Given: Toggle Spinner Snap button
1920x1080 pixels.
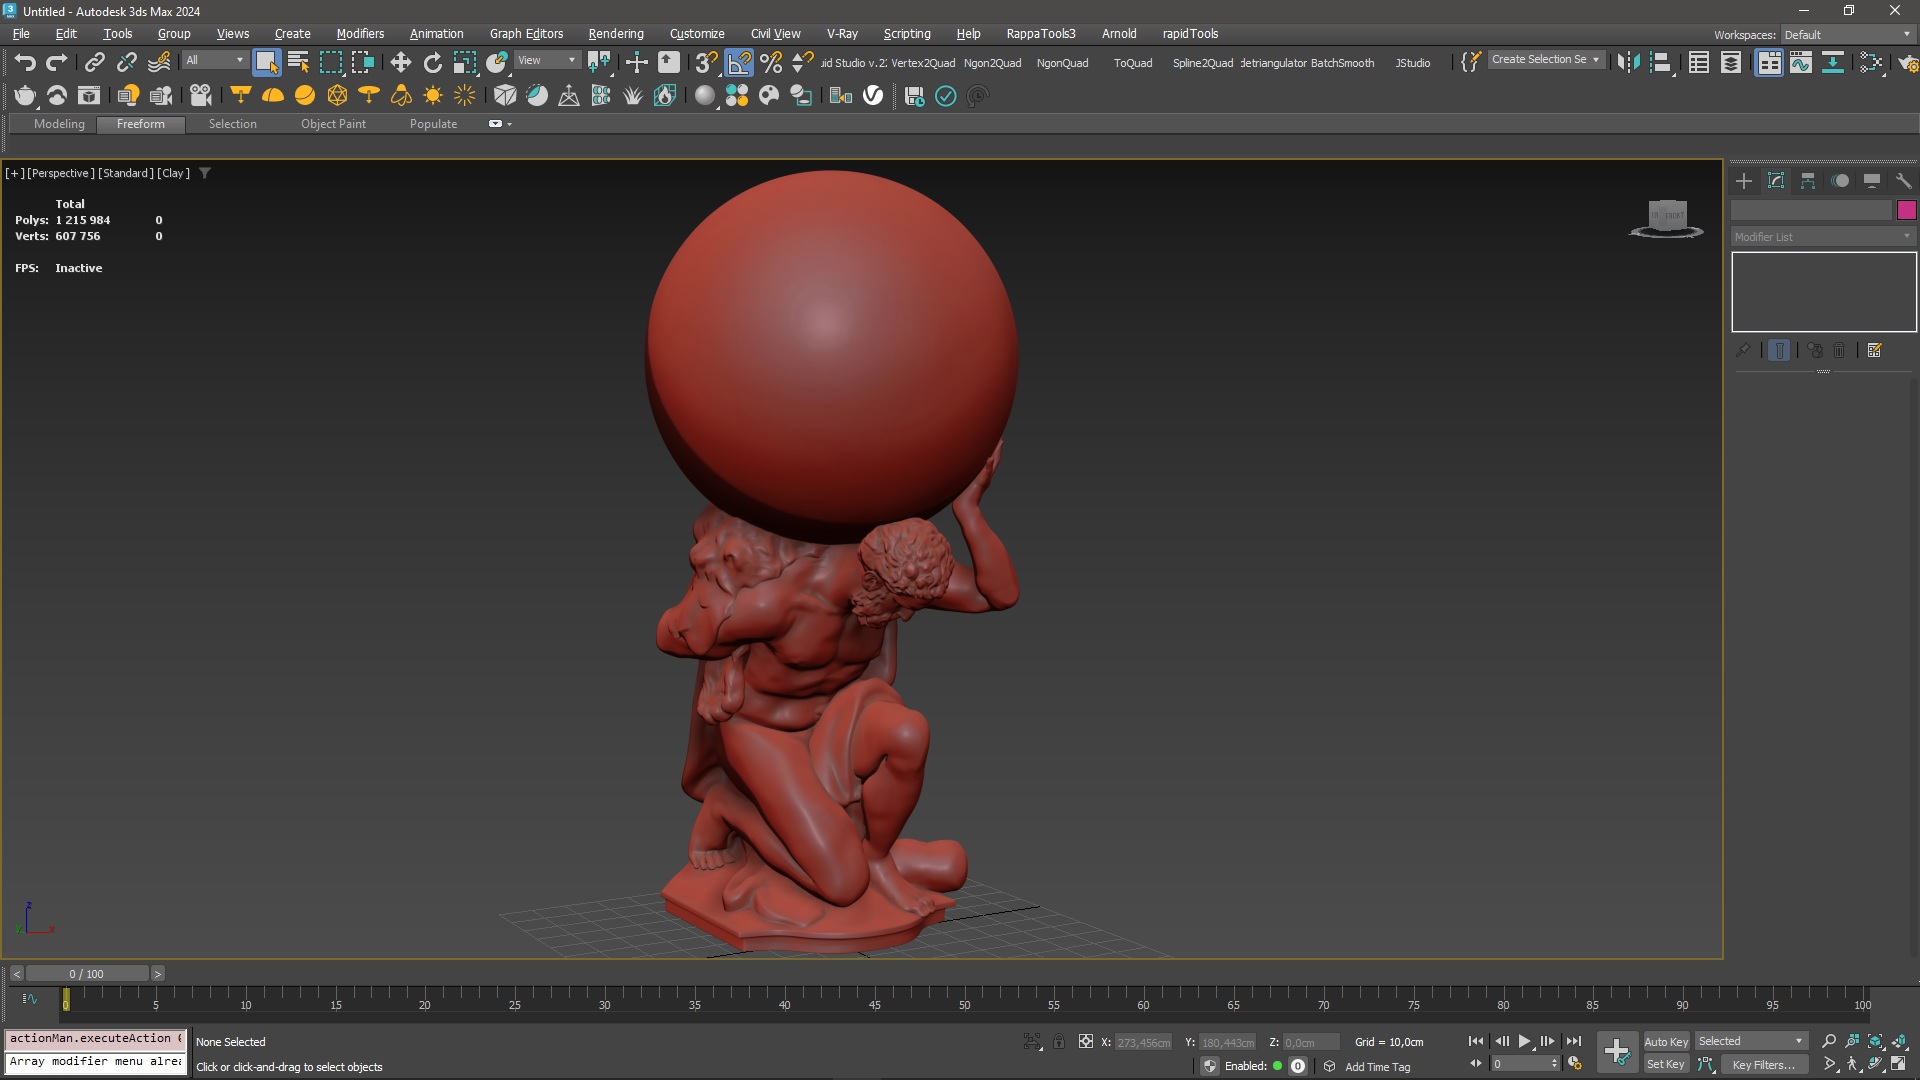Looking at the screenshot, I should tap(802, 62).
